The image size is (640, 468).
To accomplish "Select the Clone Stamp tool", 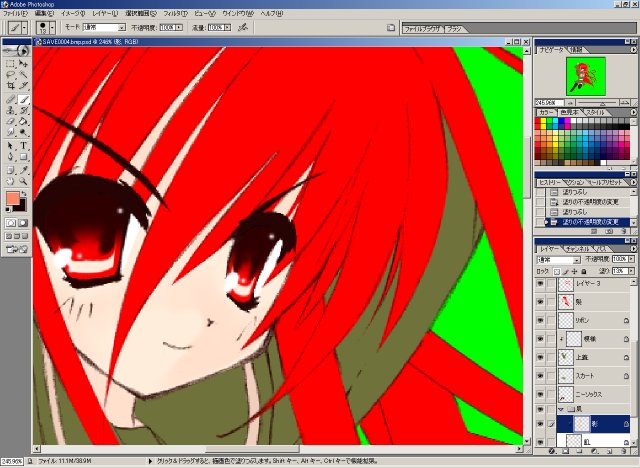I will click(x=10, y=111).
